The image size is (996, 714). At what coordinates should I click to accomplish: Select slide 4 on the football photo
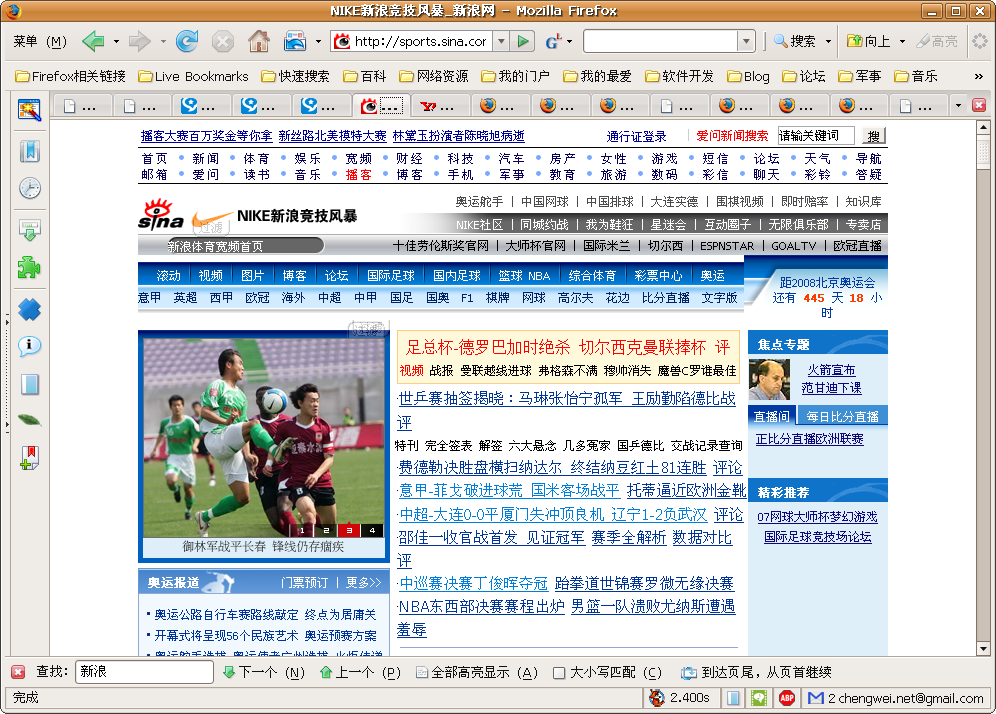[372, 530]
